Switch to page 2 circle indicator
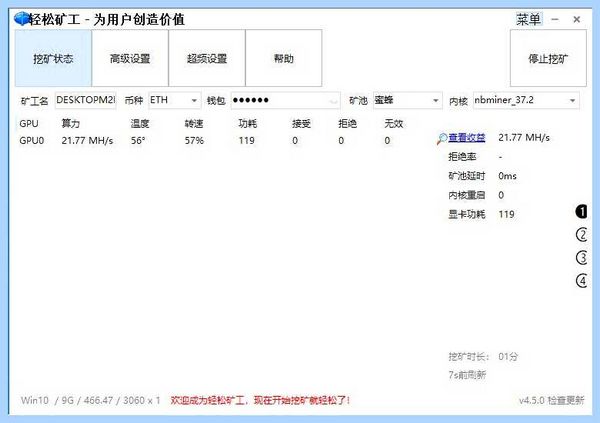 point(581,235)
